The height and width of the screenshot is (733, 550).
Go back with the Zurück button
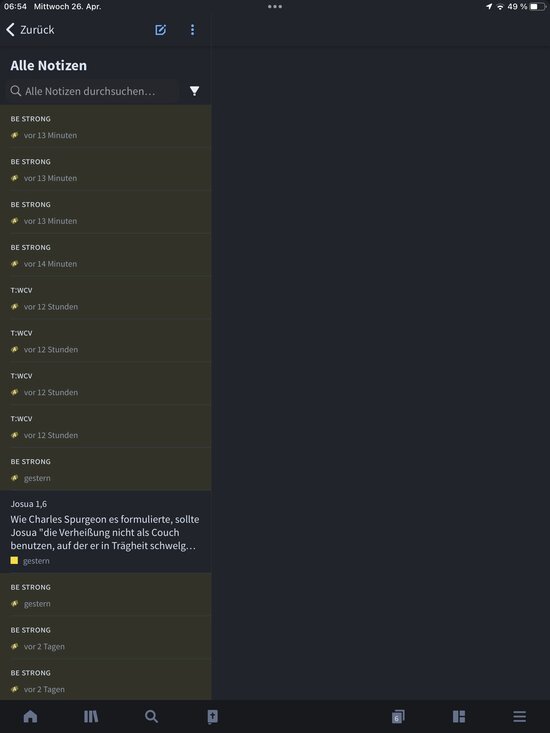click(x=30, y=30)
